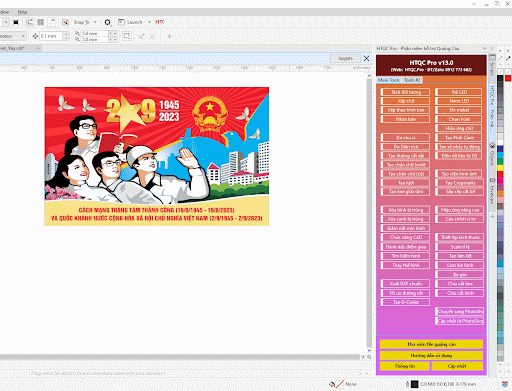
Task: Click the nudge distance input field
Action: (51, 36)
